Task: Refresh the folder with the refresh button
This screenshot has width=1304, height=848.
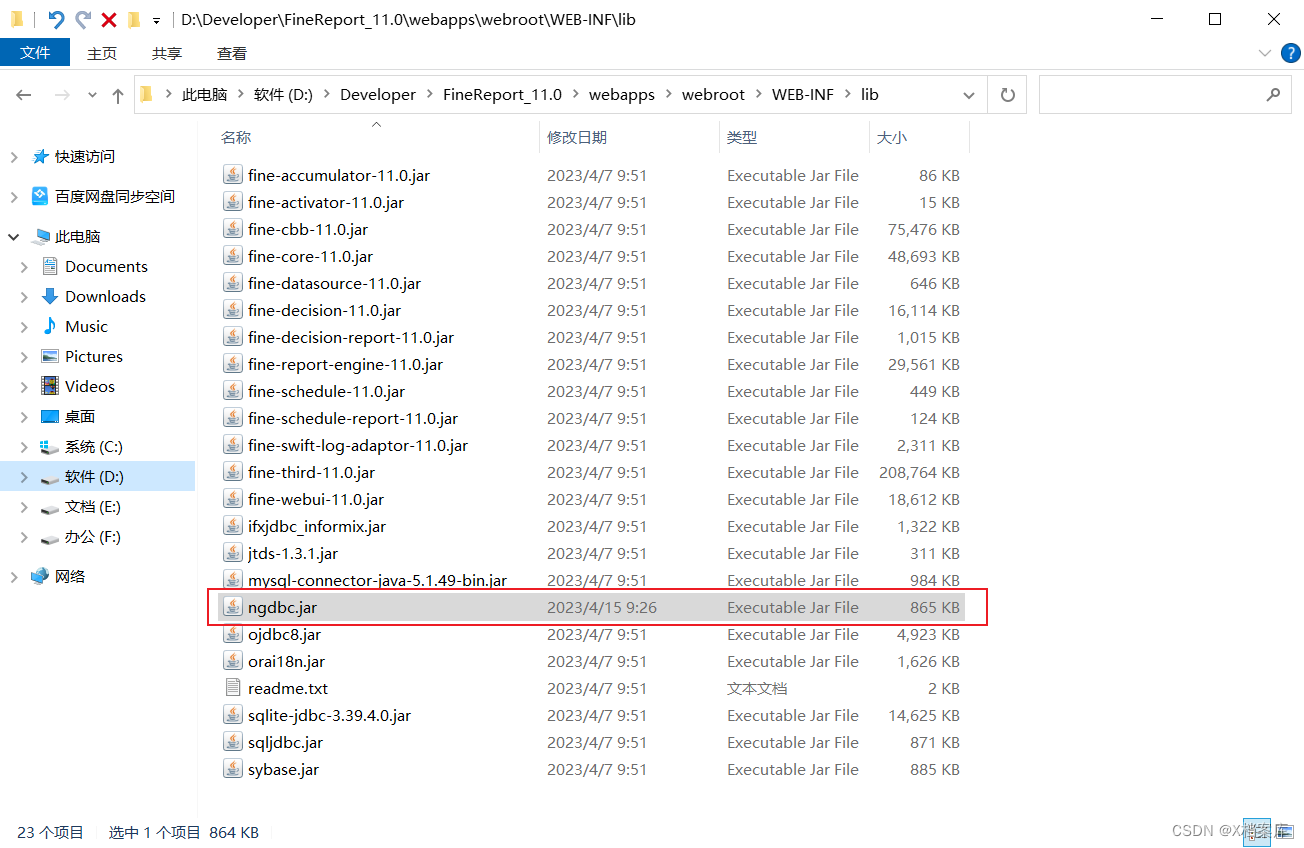Action: pos(1007,95)
